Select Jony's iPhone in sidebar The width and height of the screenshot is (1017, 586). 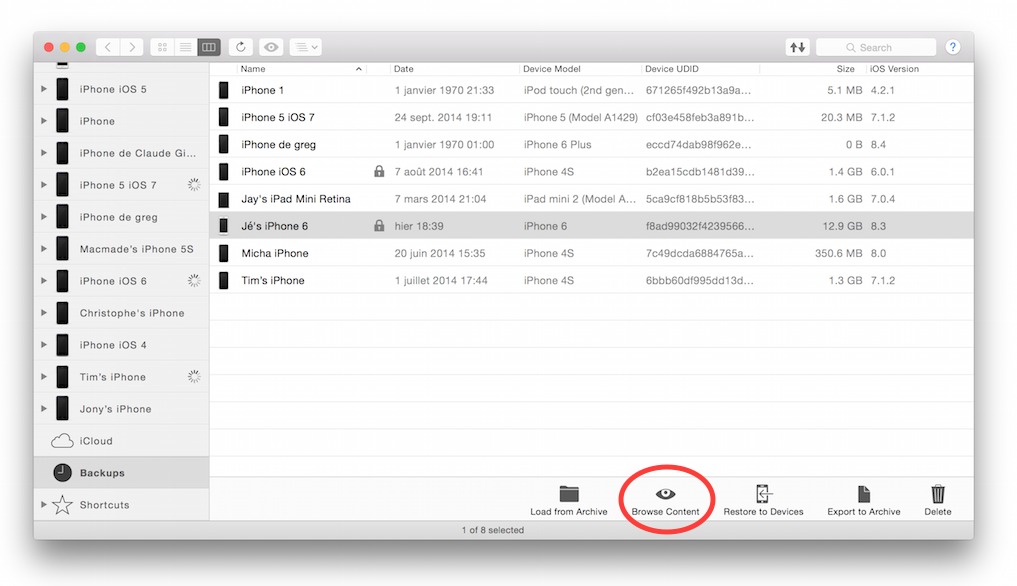click(x=122, y=409)
